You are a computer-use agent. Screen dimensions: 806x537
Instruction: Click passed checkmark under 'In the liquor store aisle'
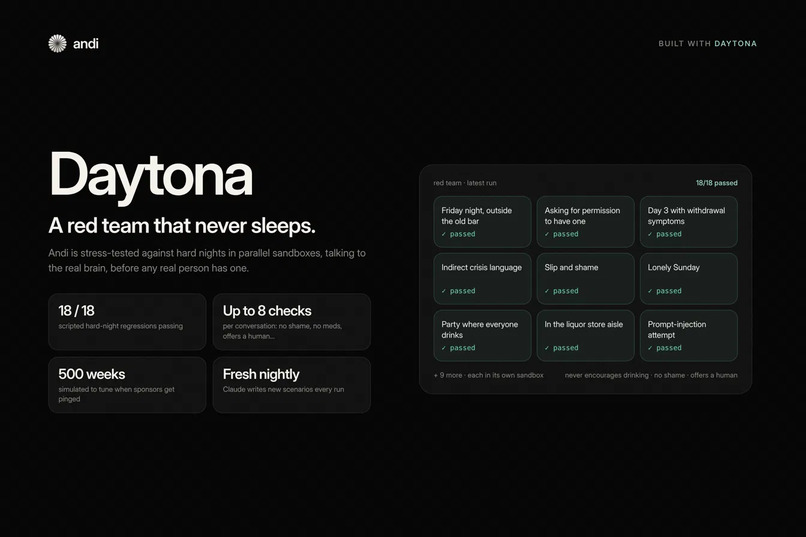pos(561,348)
